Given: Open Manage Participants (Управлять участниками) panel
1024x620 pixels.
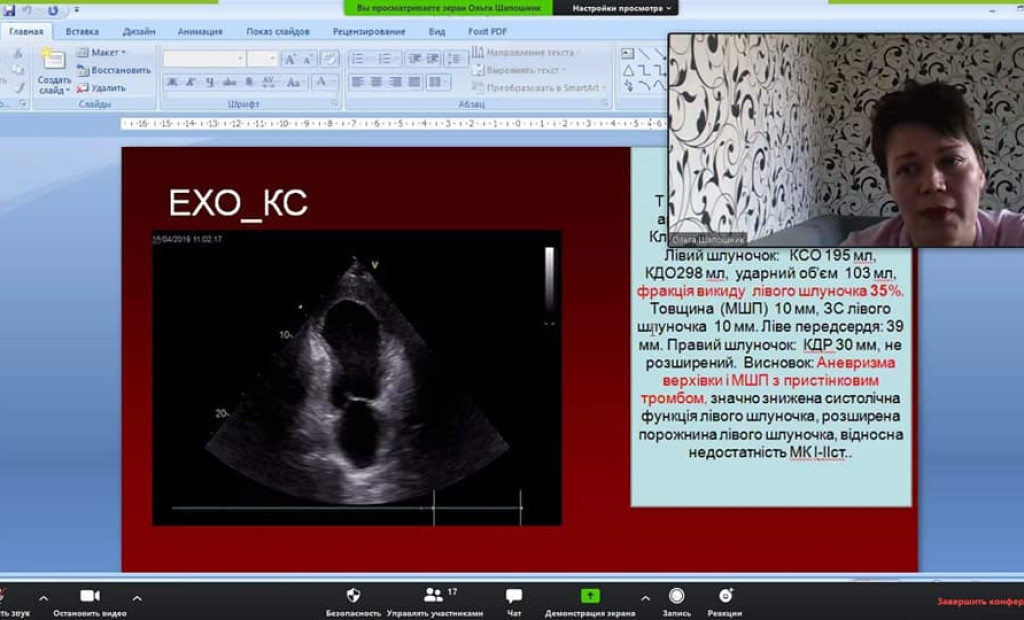Looking at the screenshot, I should point(434,596).
